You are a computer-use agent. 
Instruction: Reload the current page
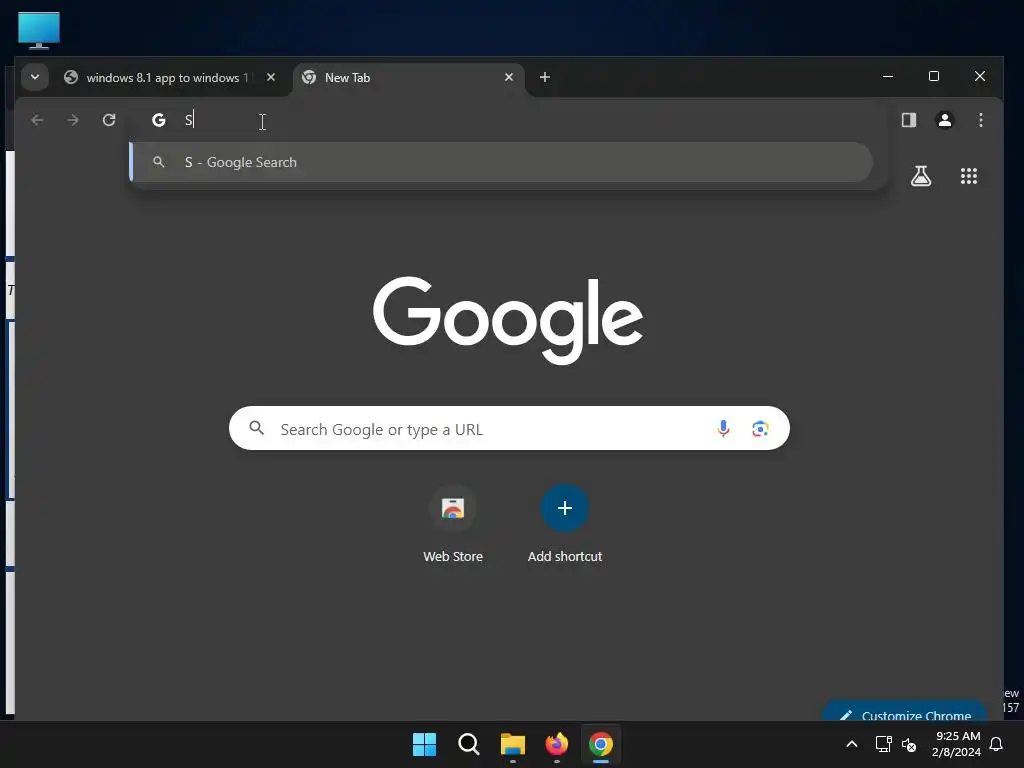click(109, 120)
